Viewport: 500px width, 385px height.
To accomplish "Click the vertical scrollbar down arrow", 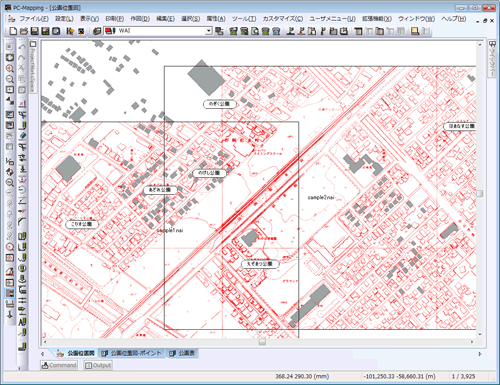I will tap(480, 334).
